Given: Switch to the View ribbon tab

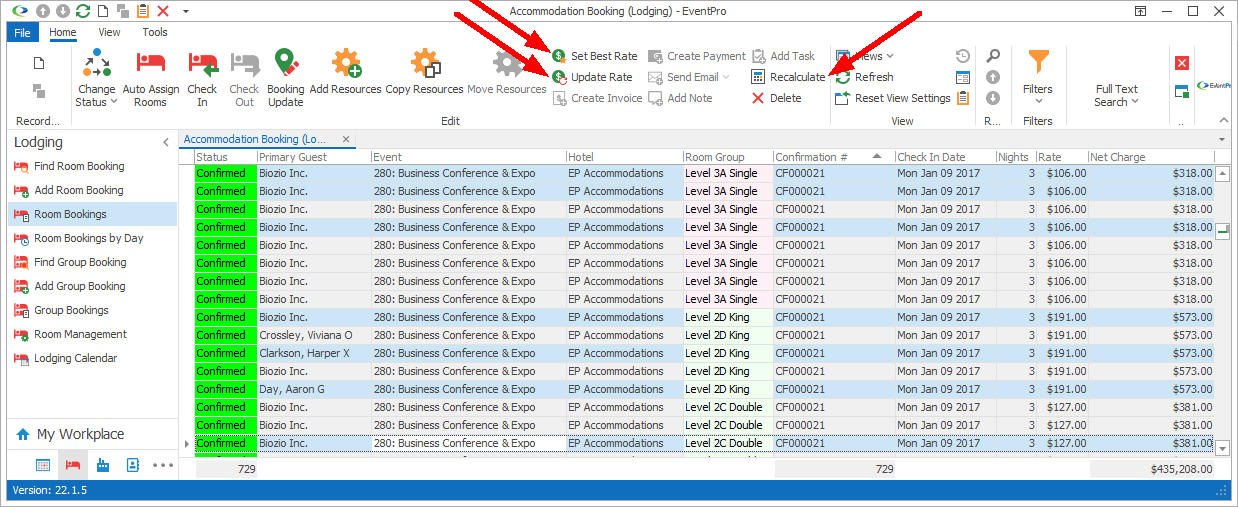Looking at the screenshot, I should point(109,33).
